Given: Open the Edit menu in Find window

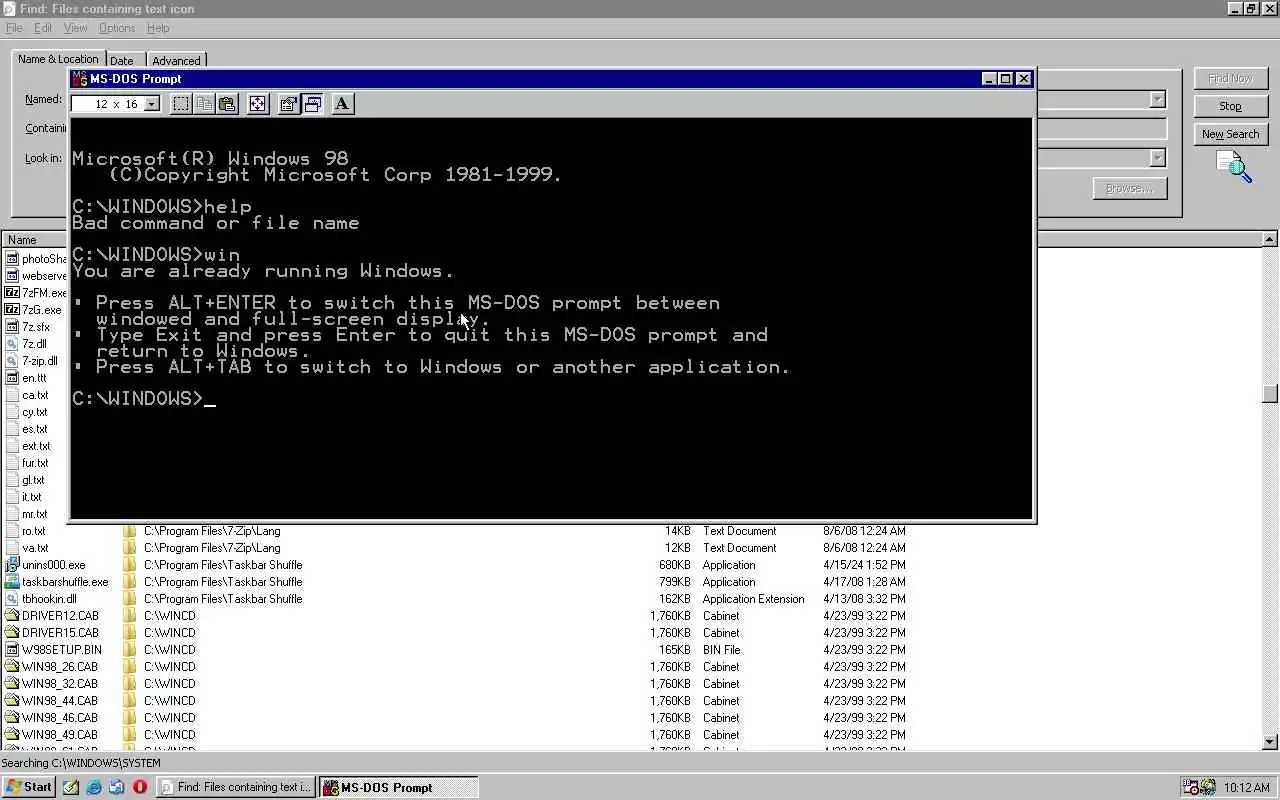Looking at the screenshot, I should [43, 28].
